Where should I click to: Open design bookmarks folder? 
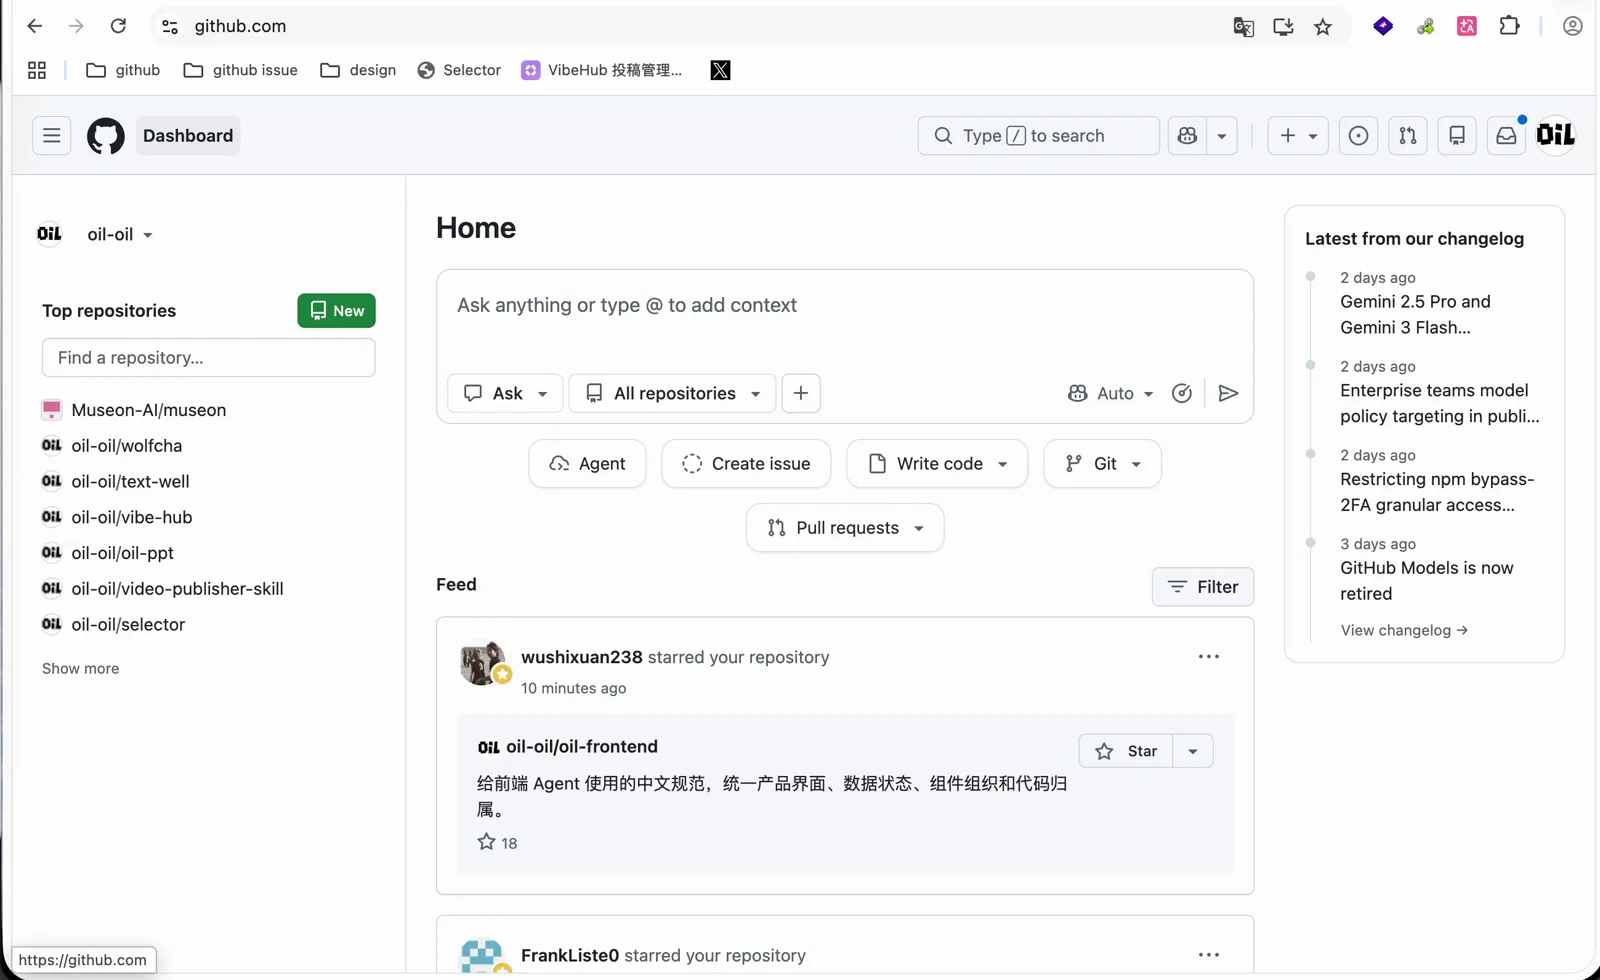click(x=358, y=70)
